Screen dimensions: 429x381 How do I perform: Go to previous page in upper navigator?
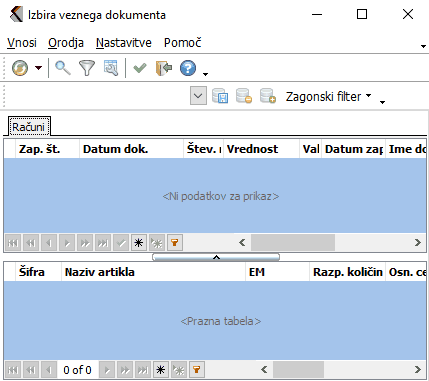pos(31,242)
